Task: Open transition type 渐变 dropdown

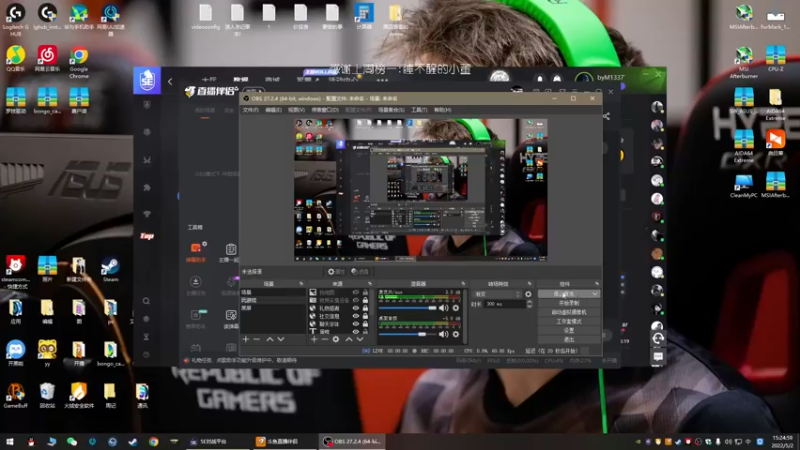Action: coord(497,294)
